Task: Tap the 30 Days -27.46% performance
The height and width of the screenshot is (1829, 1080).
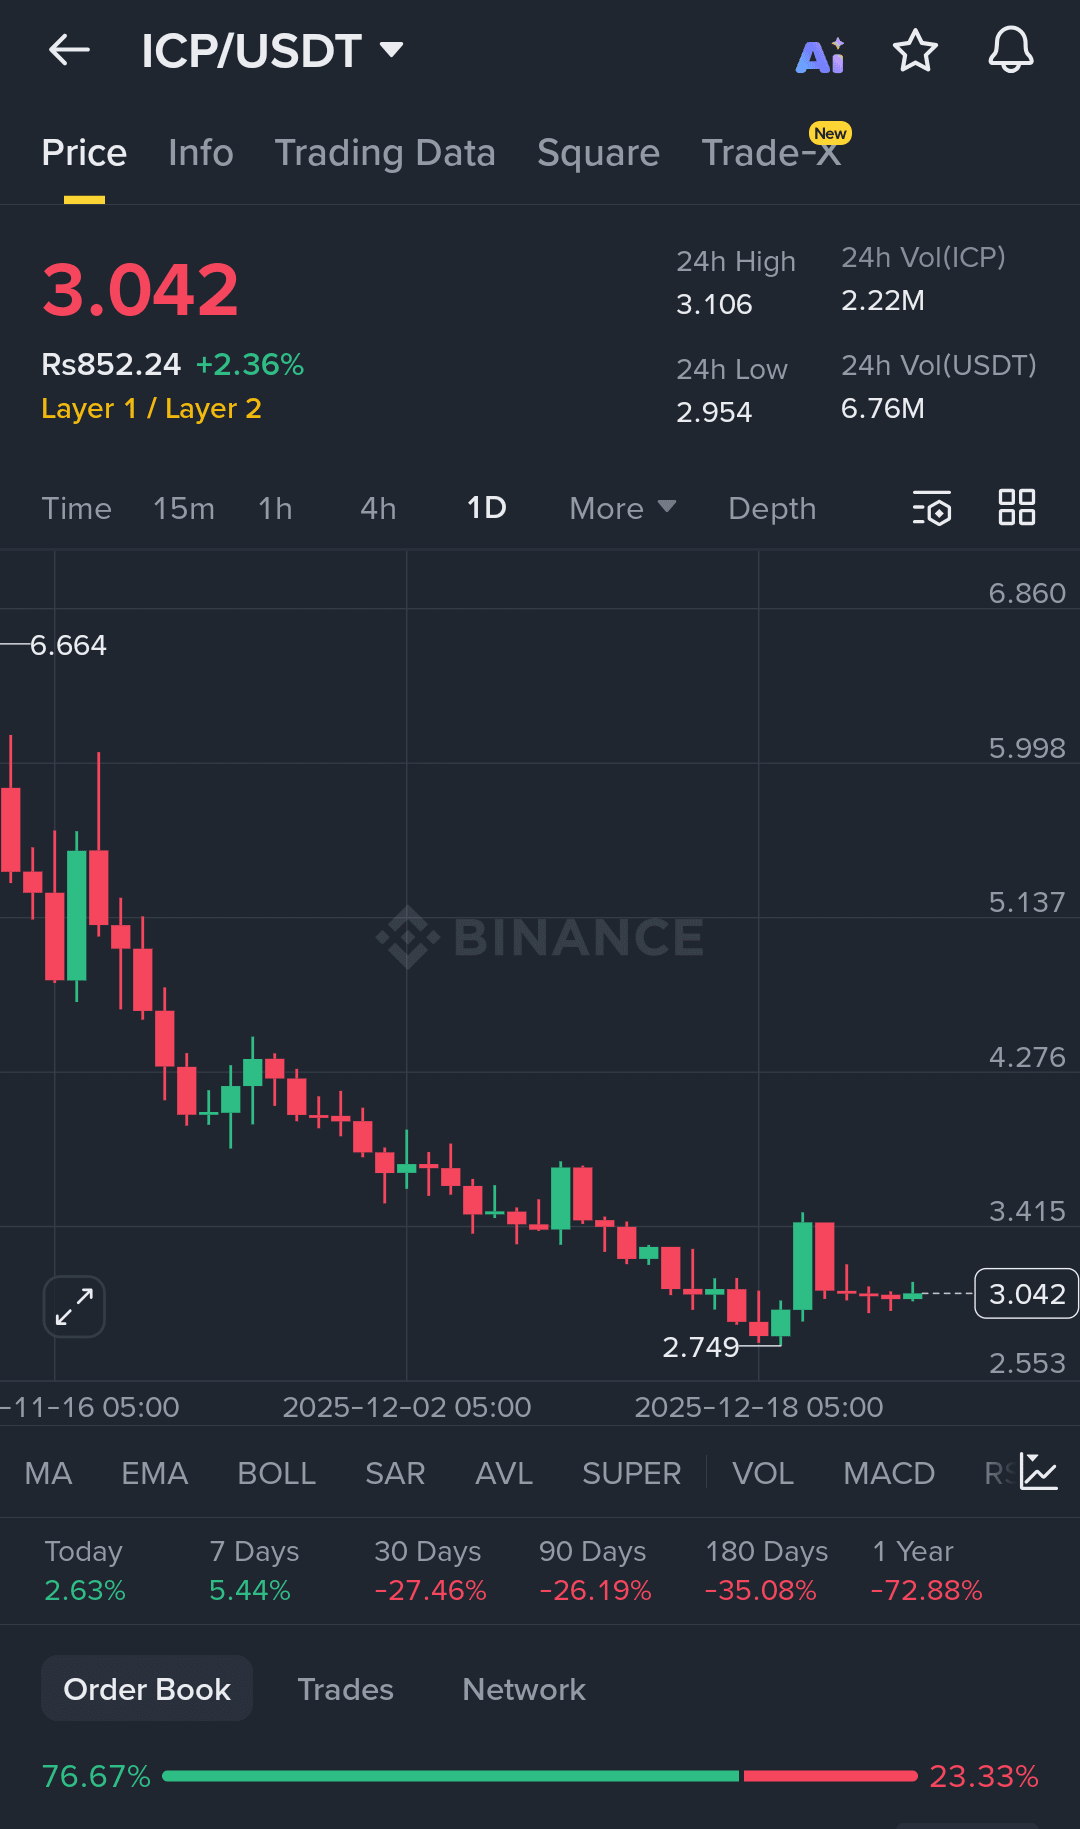Action: pos(430,1570)
